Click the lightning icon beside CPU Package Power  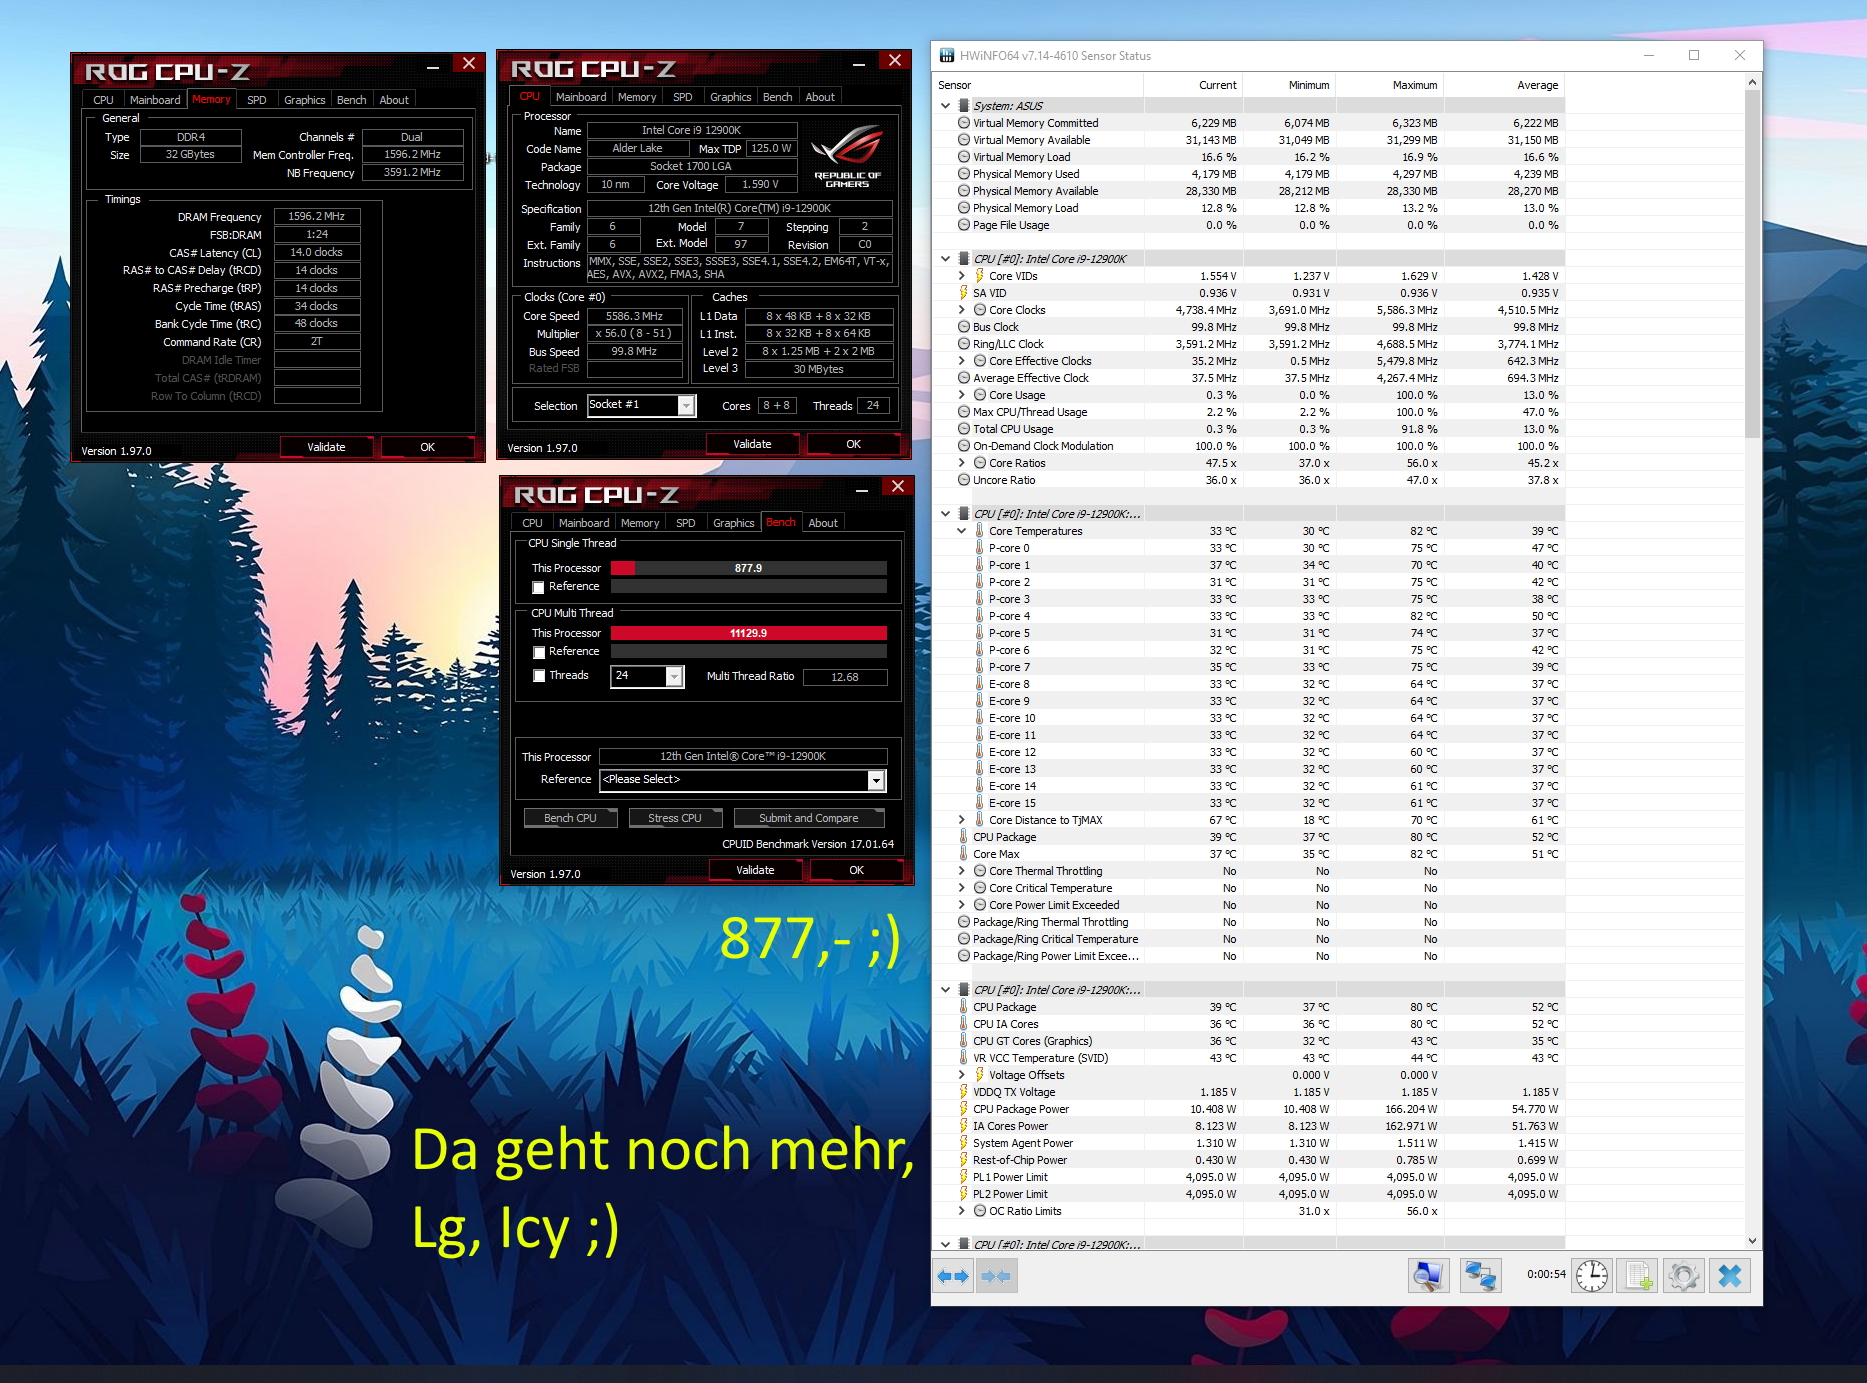963,1109
